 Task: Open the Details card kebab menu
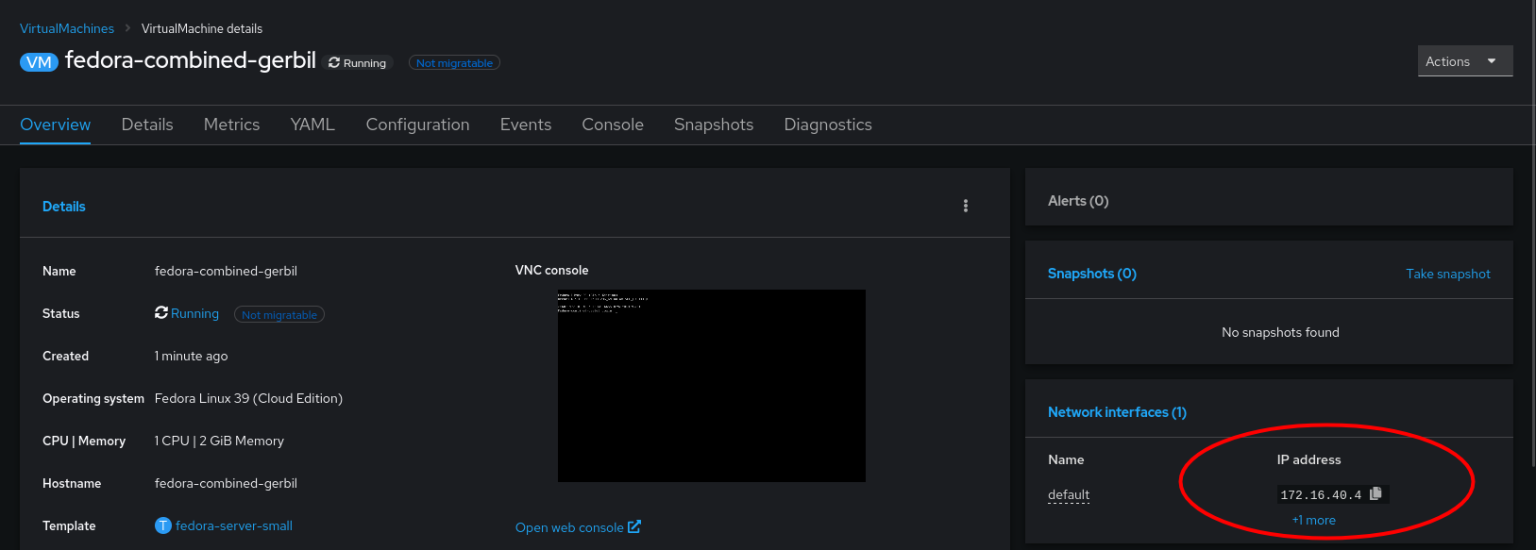965,206
